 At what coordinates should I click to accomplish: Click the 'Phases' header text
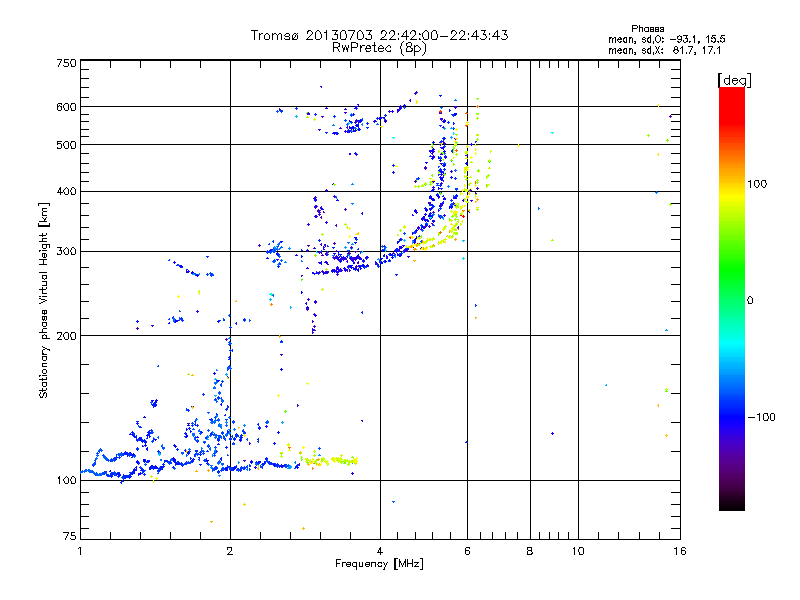click(647, 29)
